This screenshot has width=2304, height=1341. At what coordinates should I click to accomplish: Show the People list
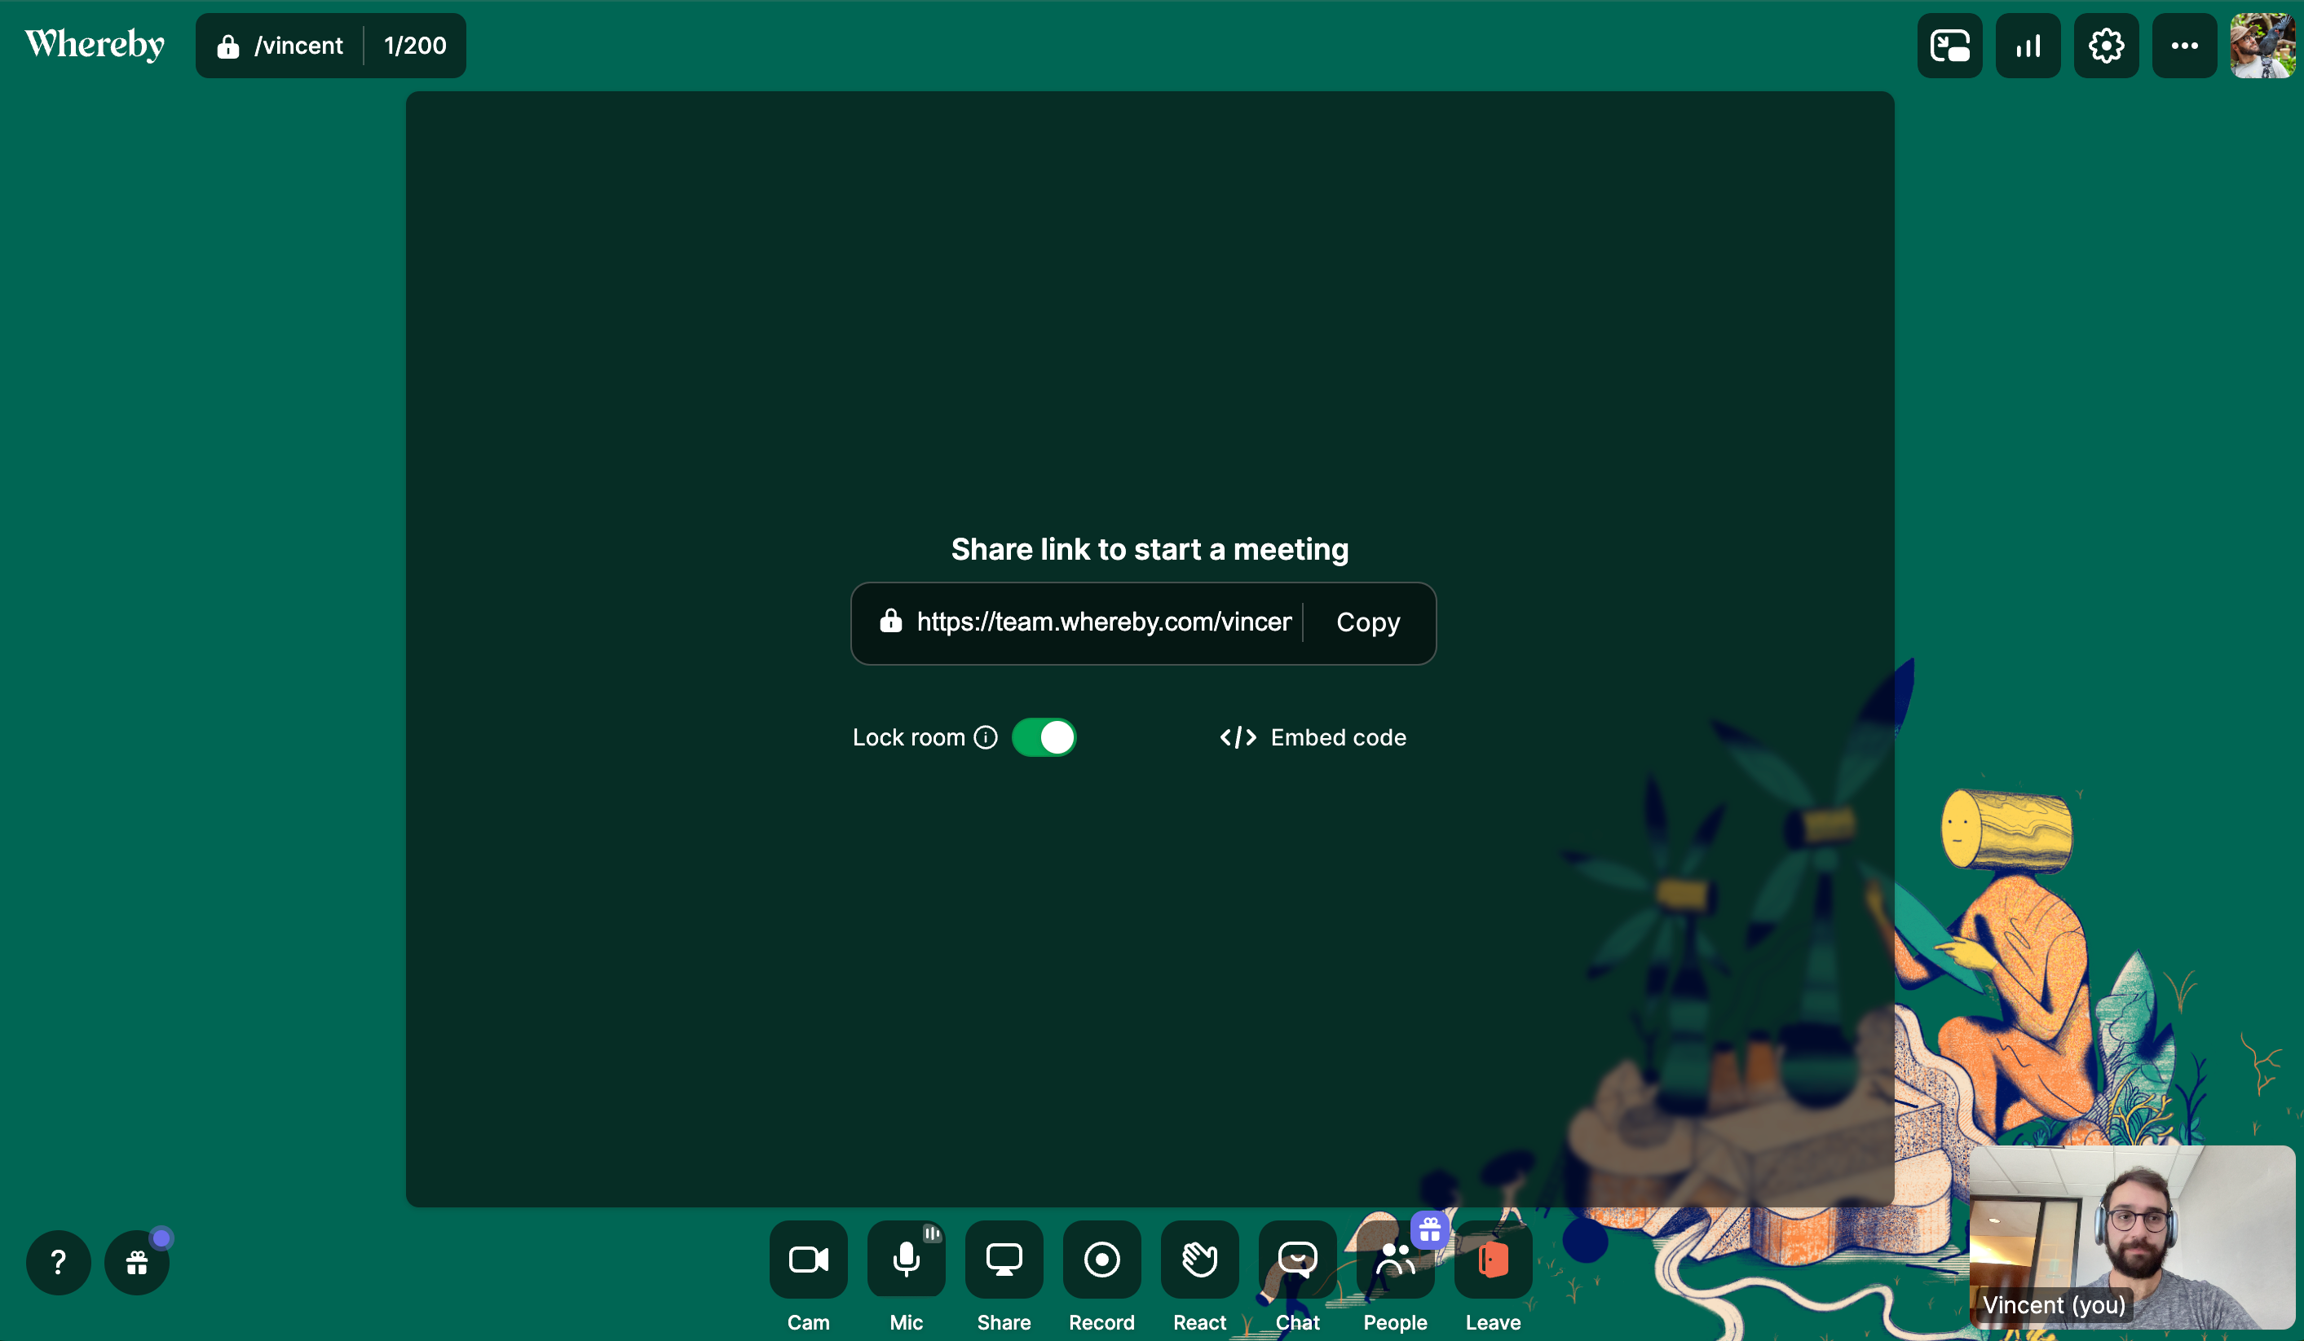click(x=1394, y=1260)
